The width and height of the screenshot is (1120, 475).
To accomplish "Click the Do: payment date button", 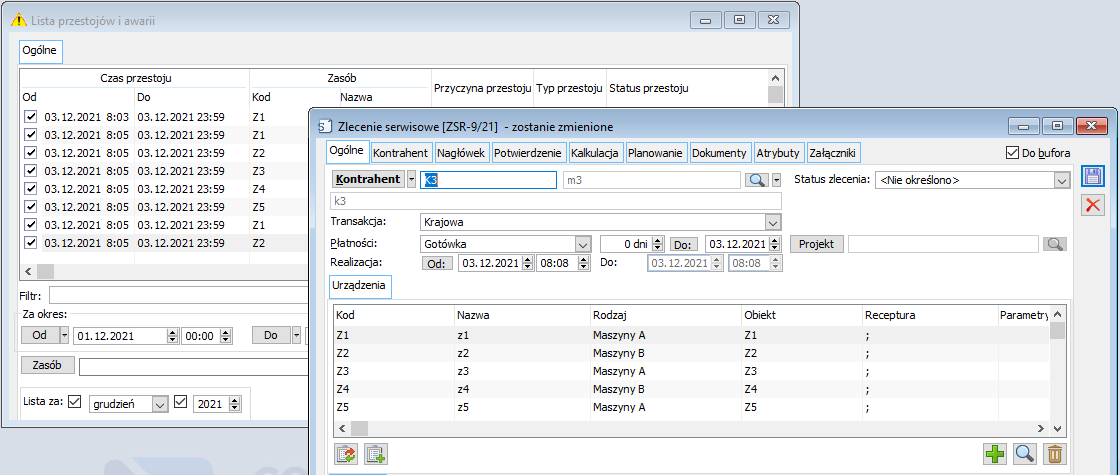I will tap(684, 244).
